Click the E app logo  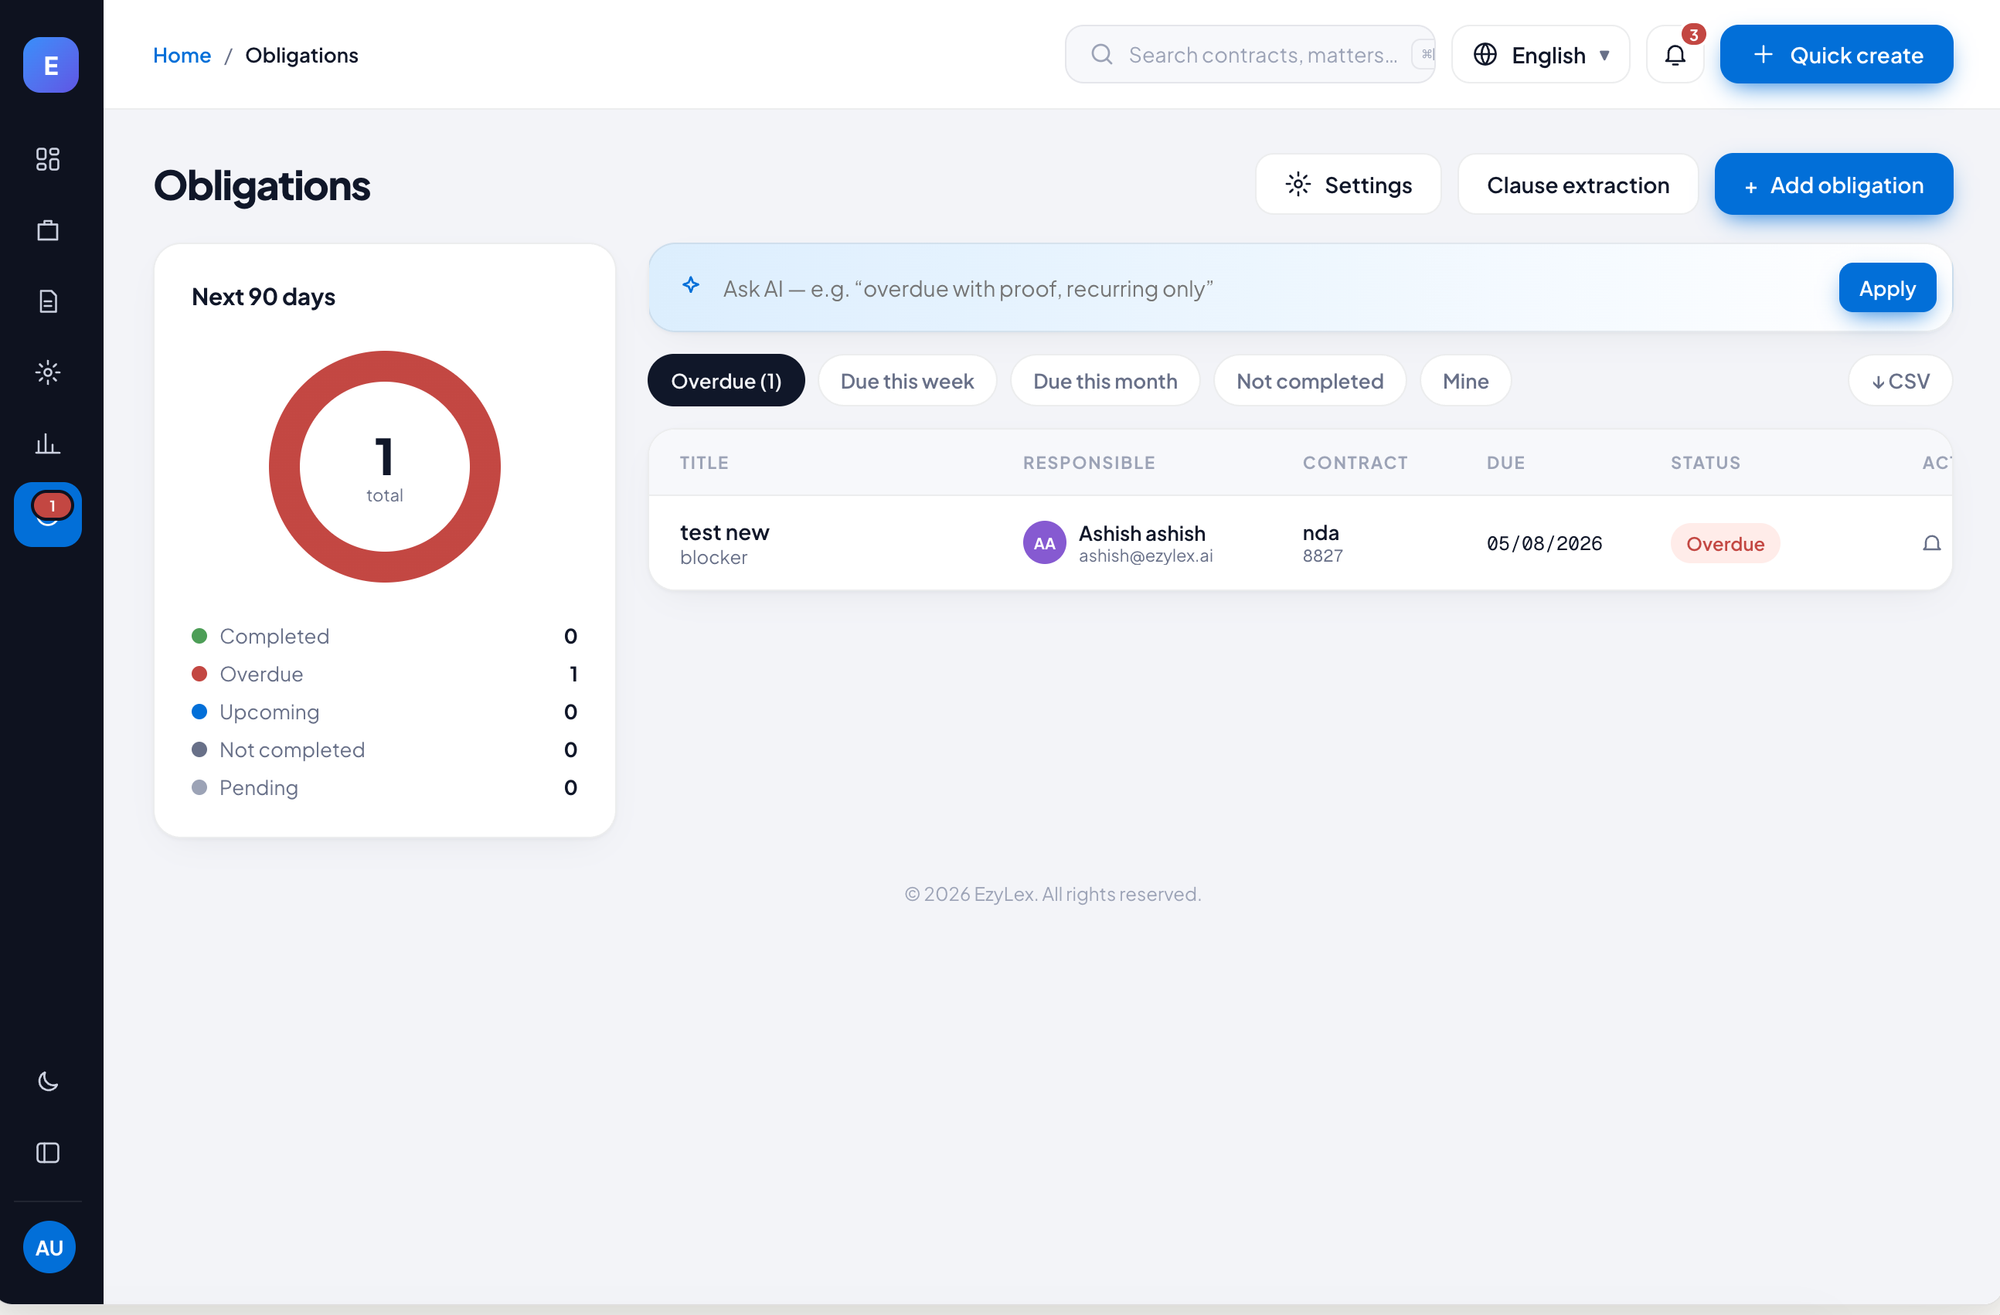tap(51, 65)
